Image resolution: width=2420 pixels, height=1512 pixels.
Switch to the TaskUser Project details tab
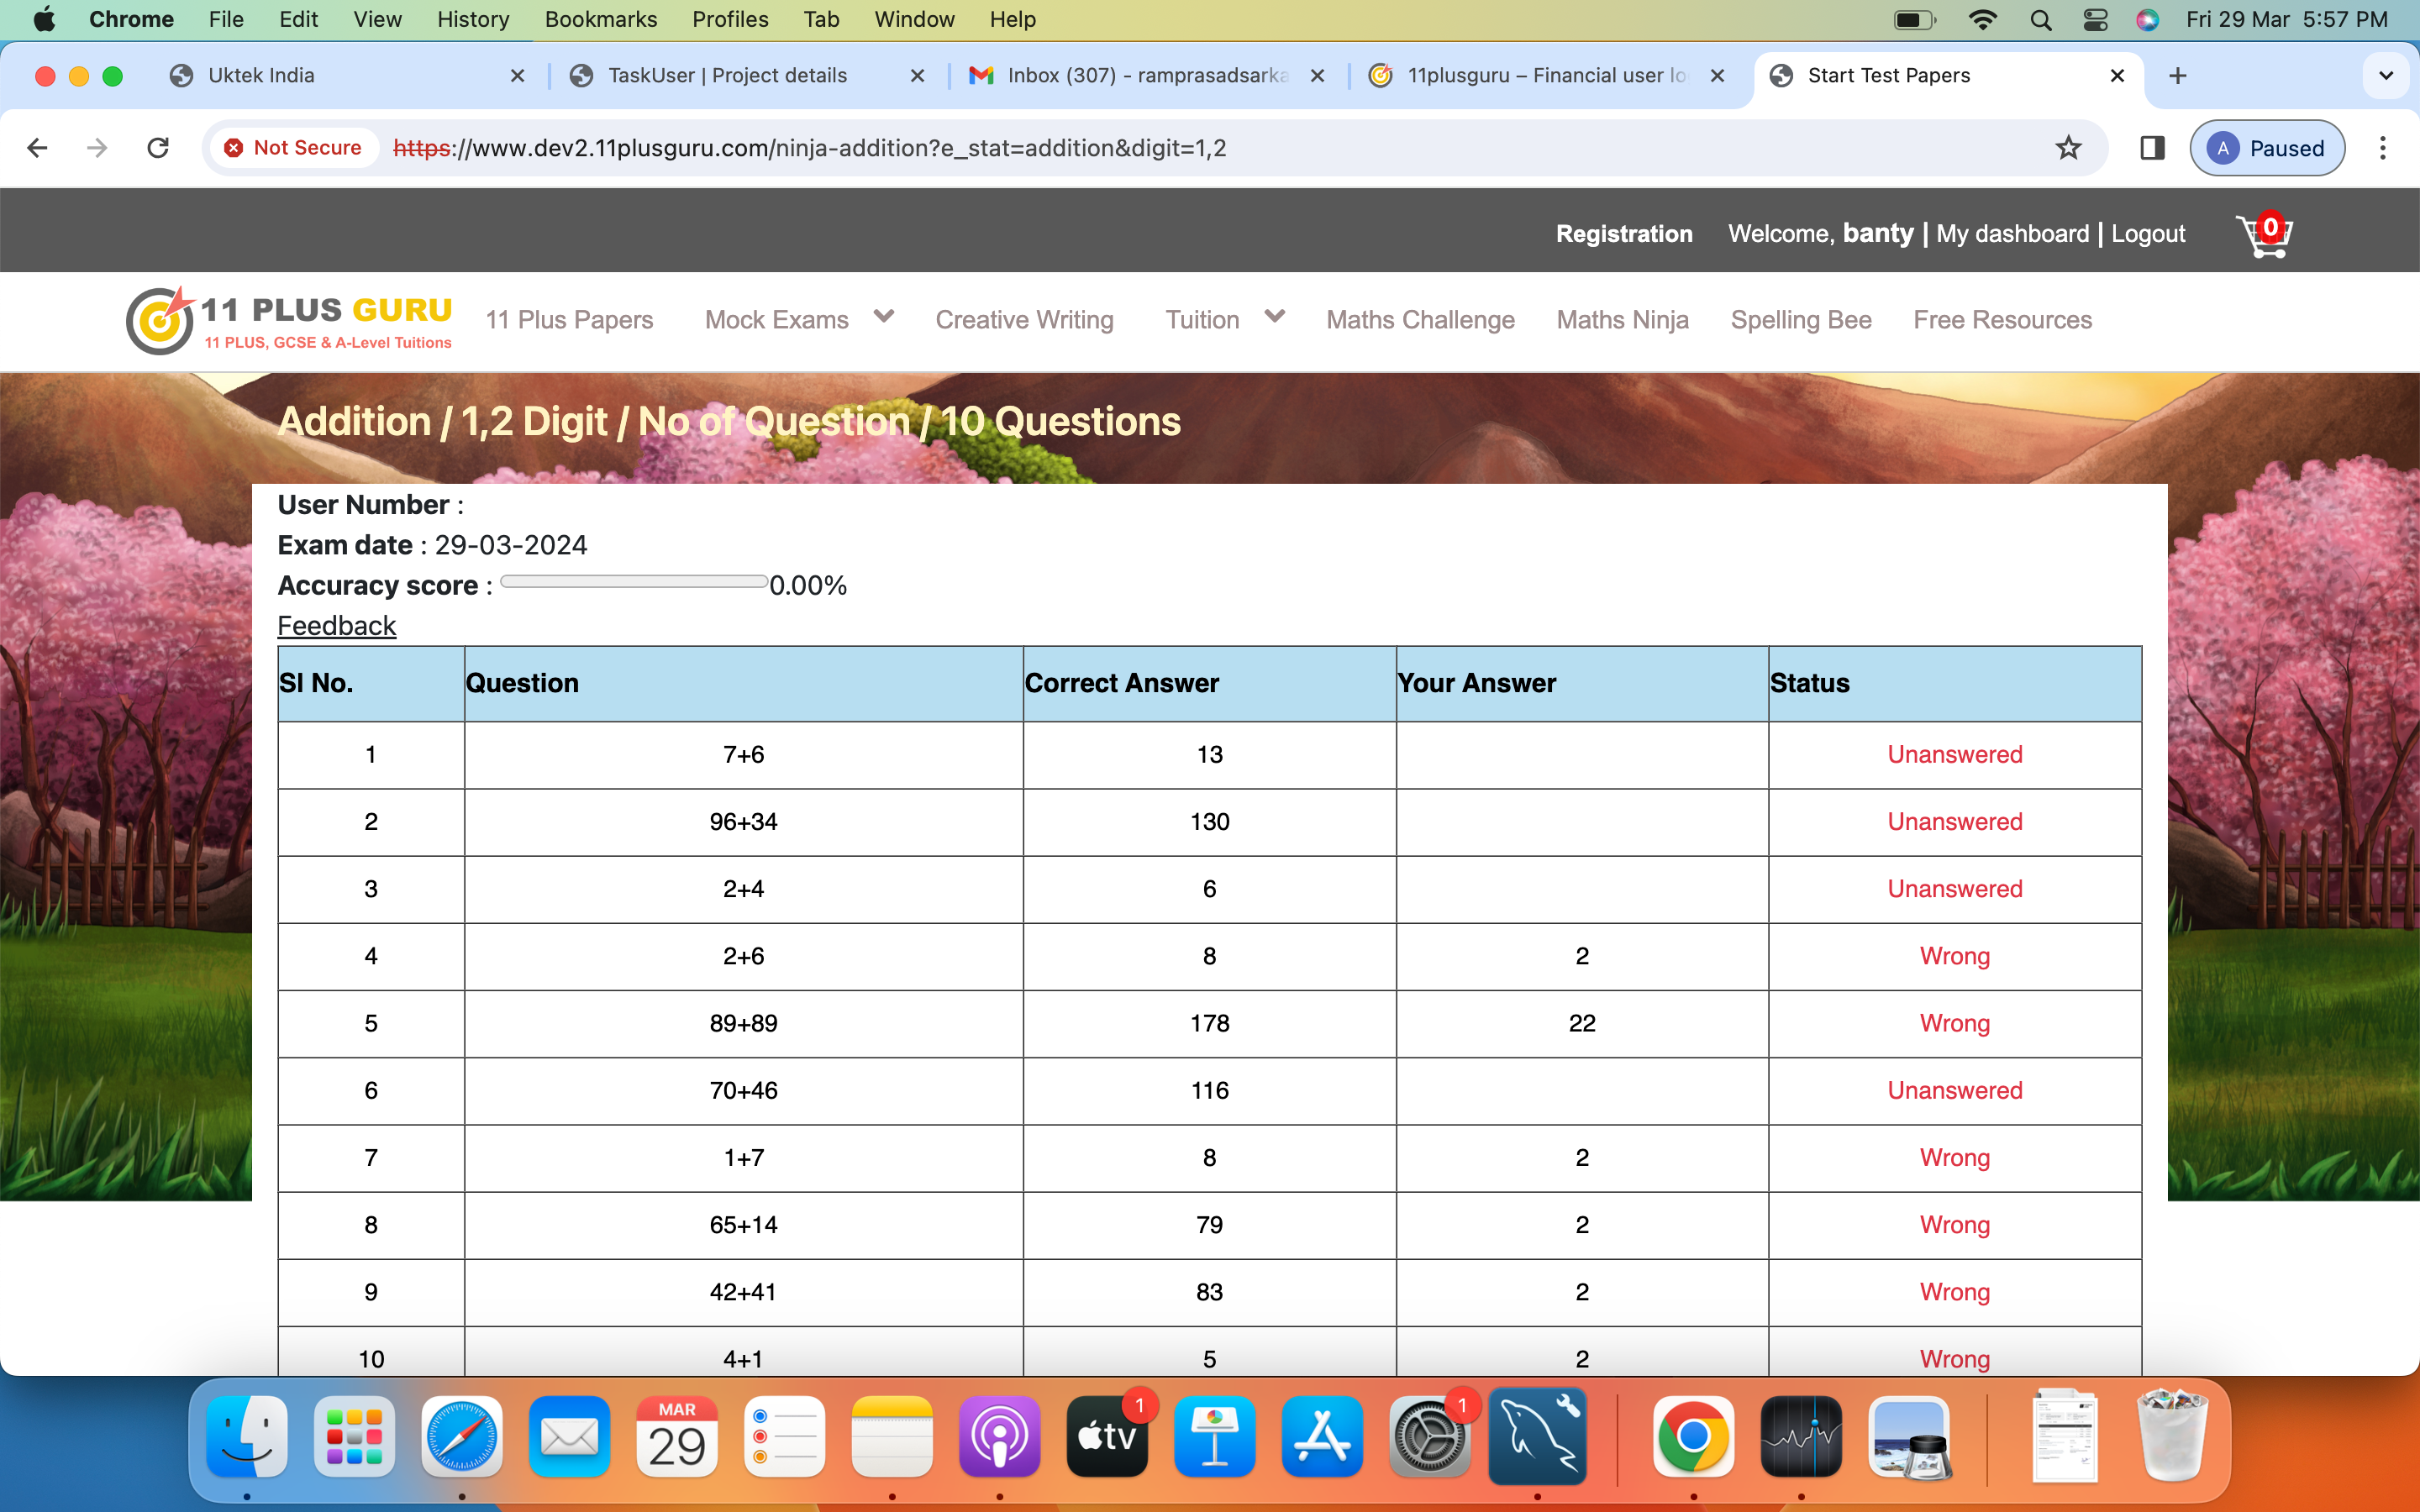tap(727, 76)
